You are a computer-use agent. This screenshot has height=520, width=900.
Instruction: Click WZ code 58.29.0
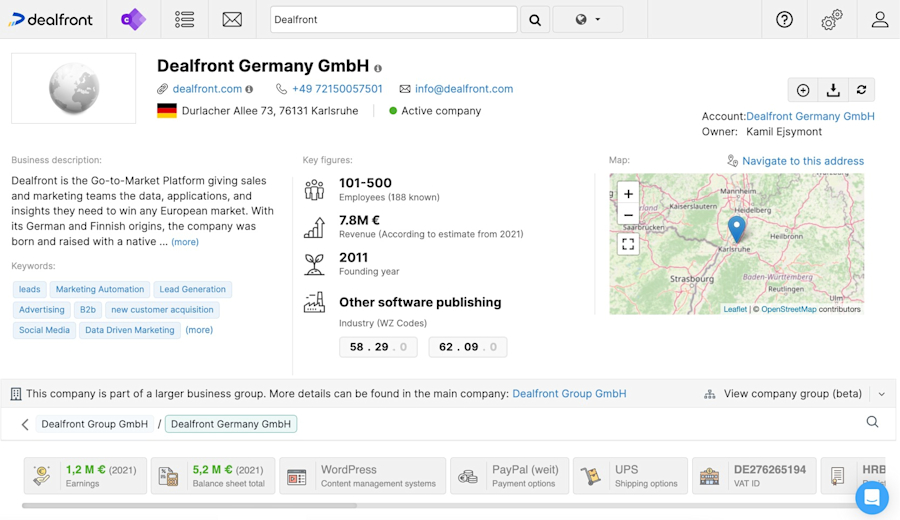click(378, 347)
